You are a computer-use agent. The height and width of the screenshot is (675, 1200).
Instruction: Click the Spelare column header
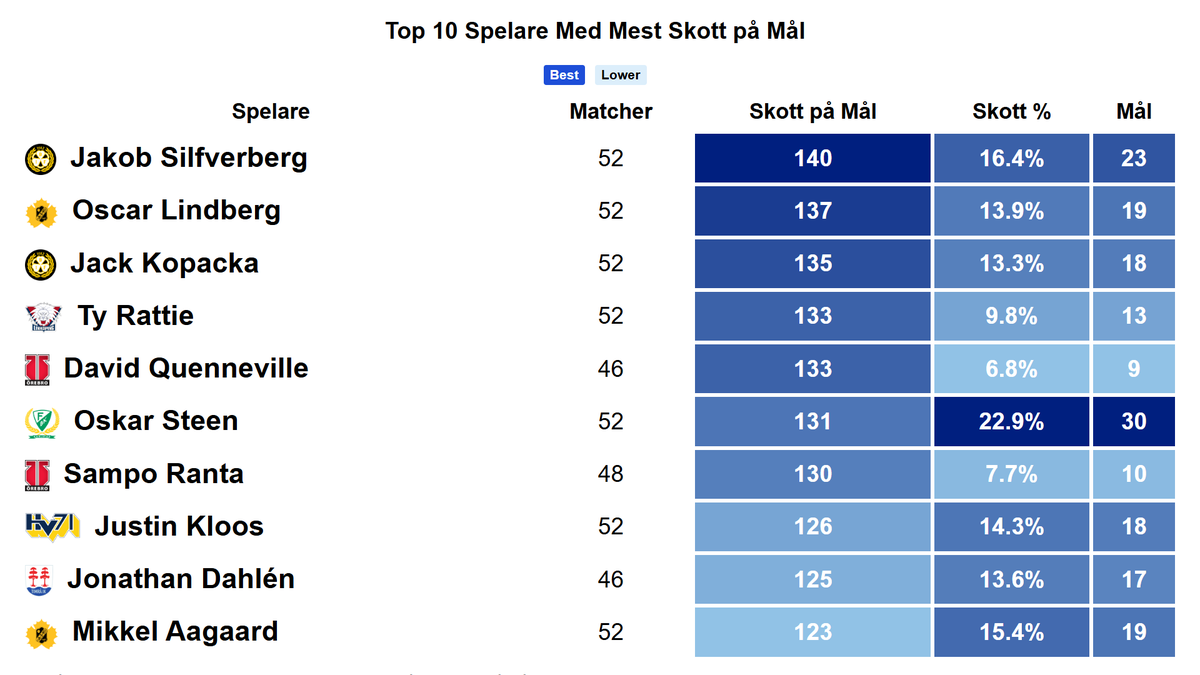[271, 112]
